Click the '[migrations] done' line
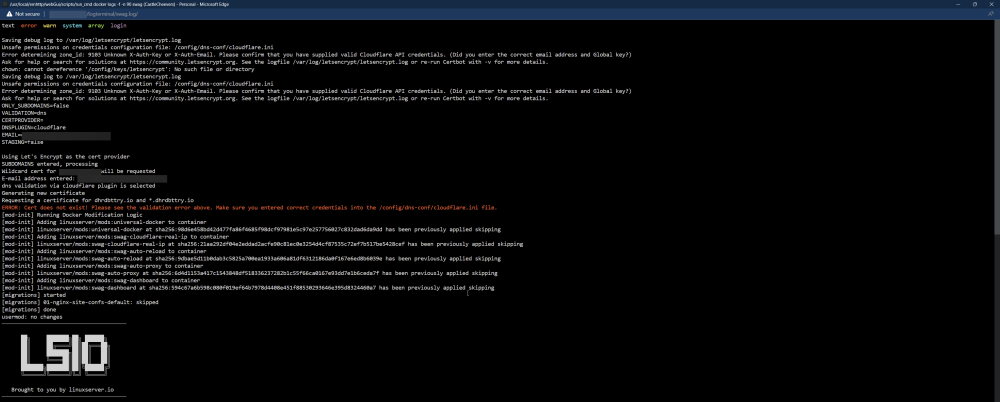The height and width of the screenshot is (402, 1000). click(29, 309)
